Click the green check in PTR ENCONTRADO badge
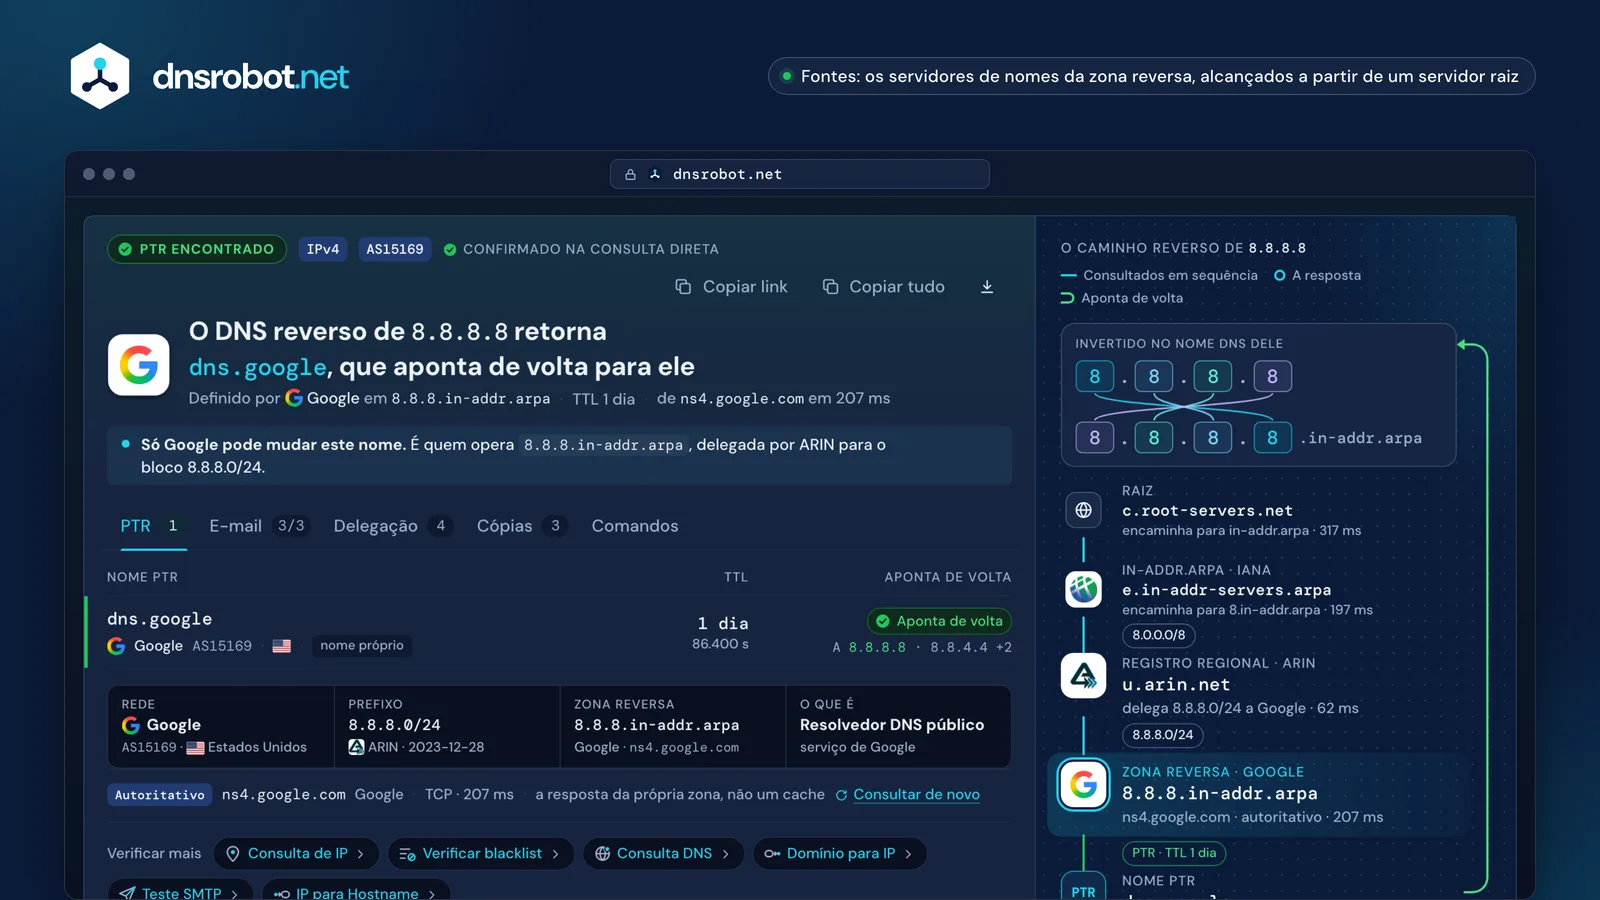 (x=125, y=249)
